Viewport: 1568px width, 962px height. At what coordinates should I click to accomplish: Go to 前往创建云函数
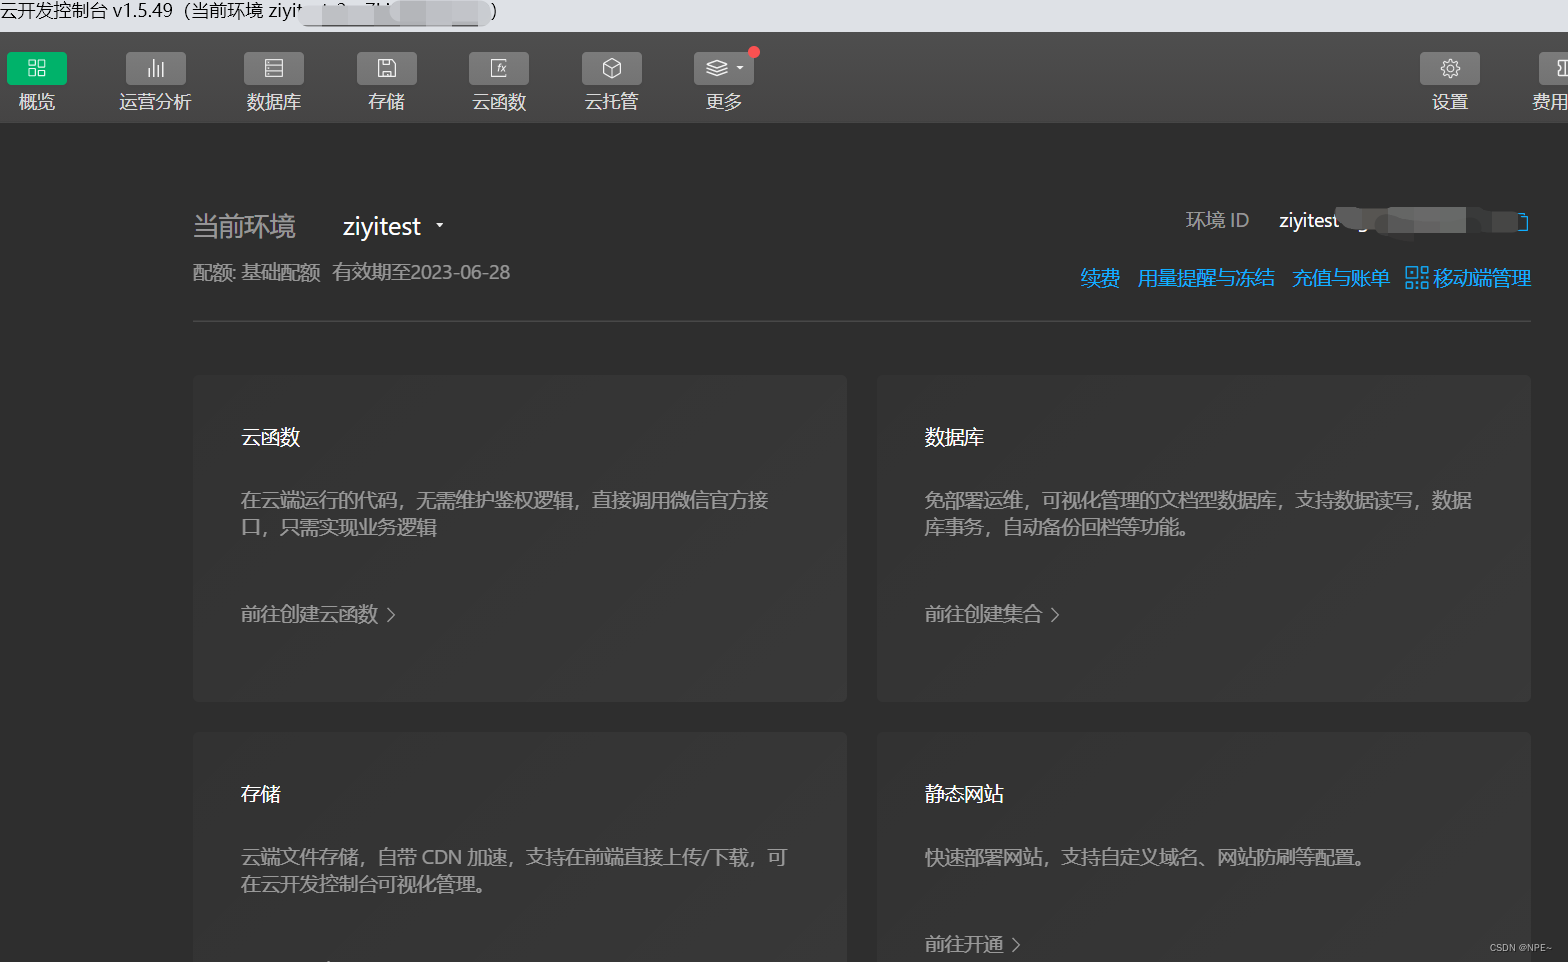pyautogui.click(x=310, y=614)
